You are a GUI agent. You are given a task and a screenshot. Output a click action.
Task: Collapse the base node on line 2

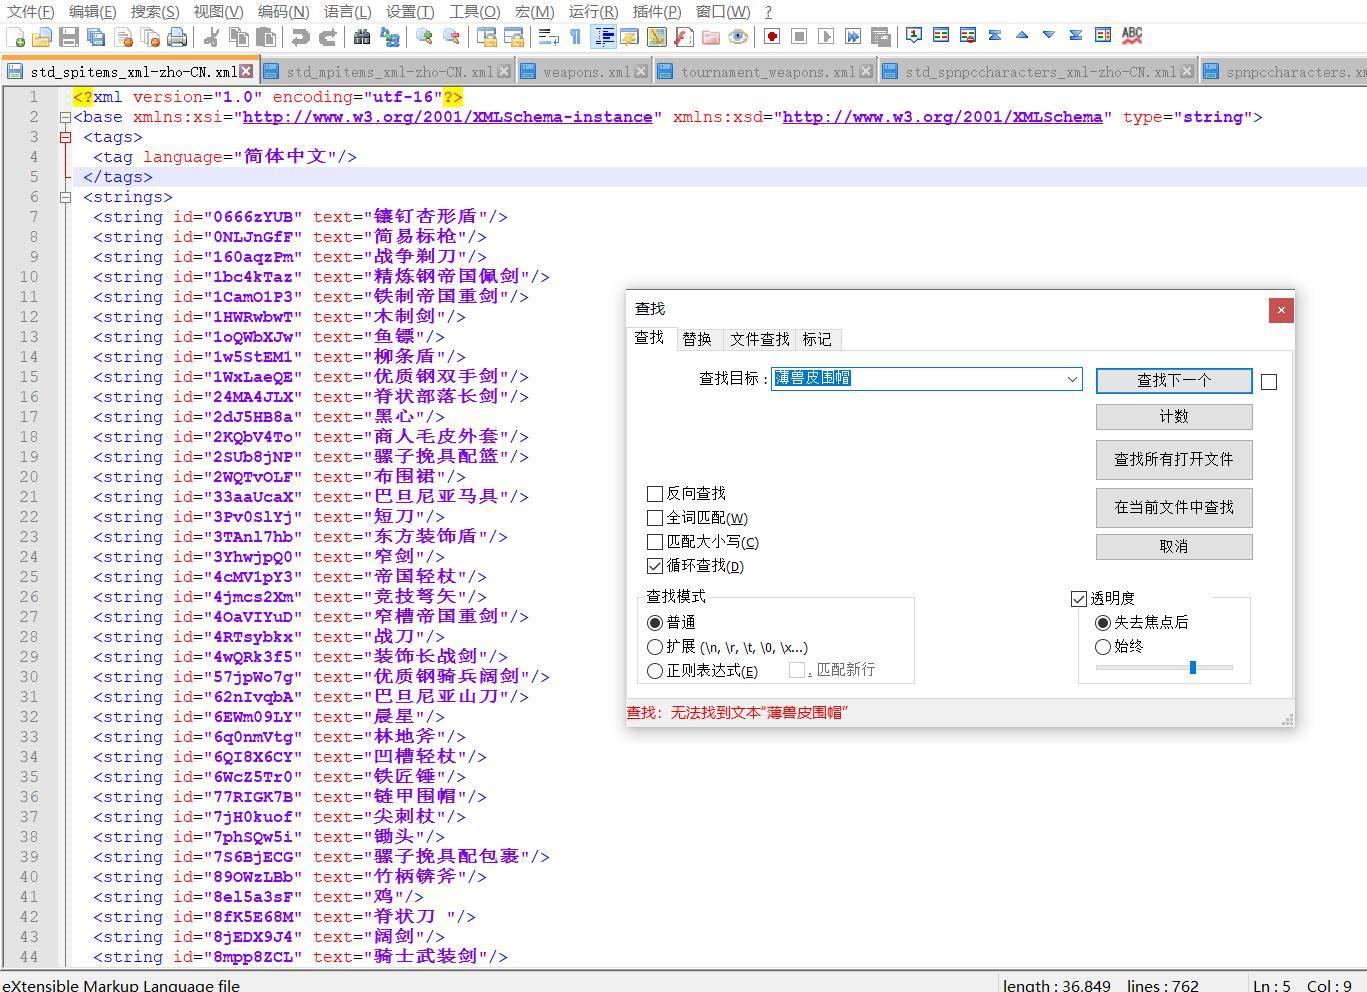(65, 117)
